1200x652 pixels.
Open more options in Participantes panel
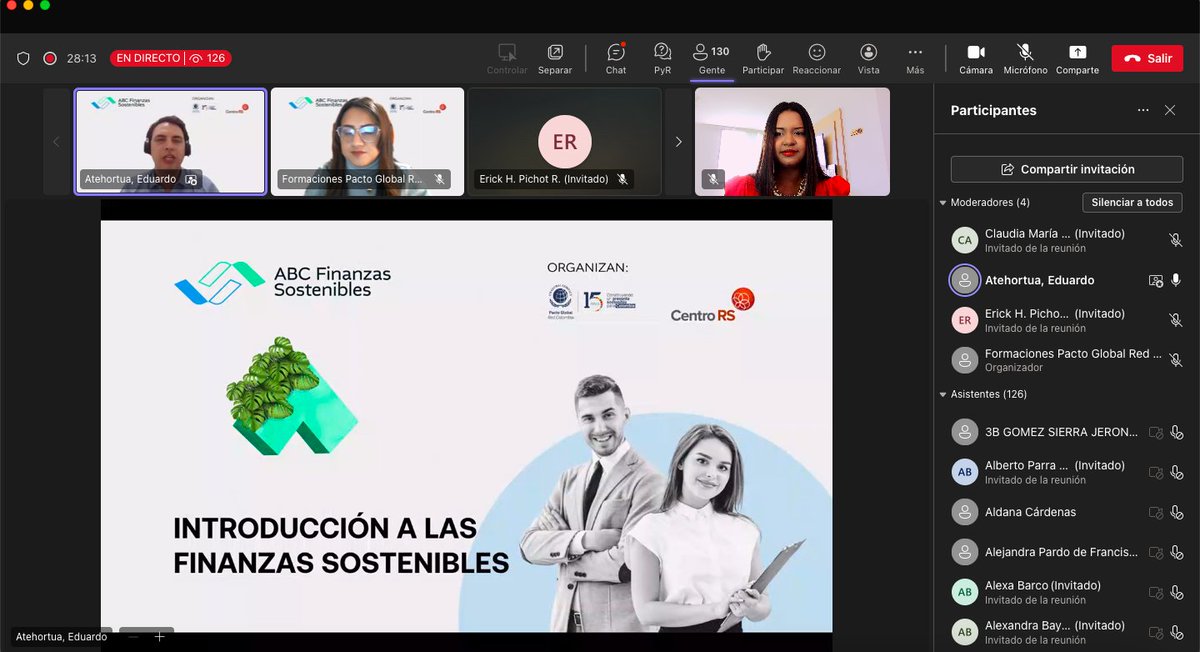point(1143,110)
